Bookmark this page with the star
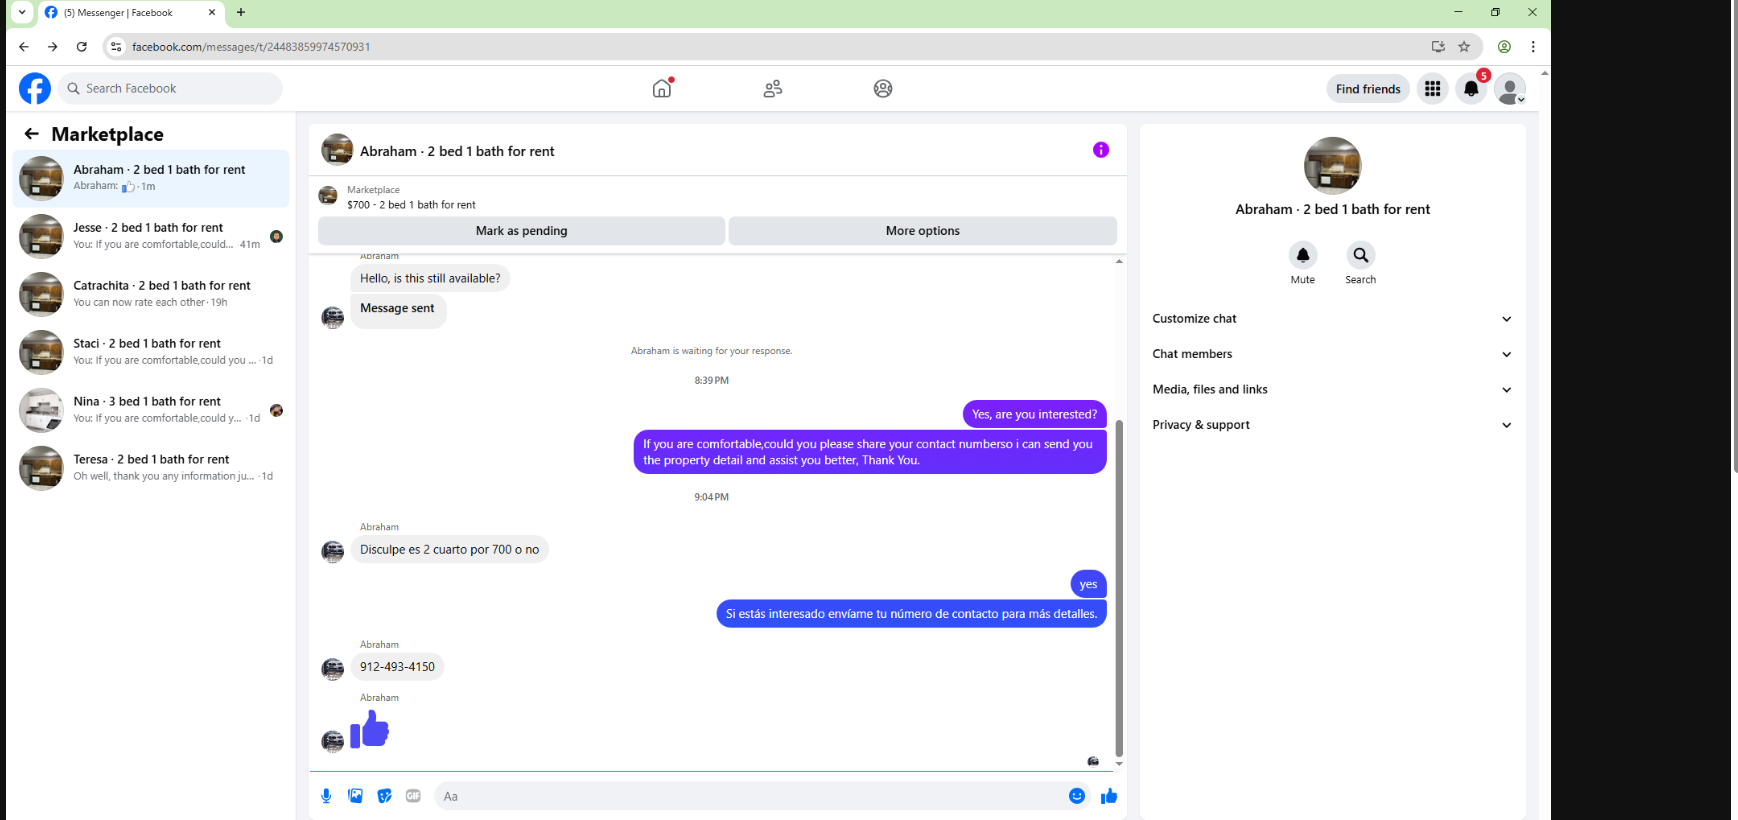 [1464, 47]
